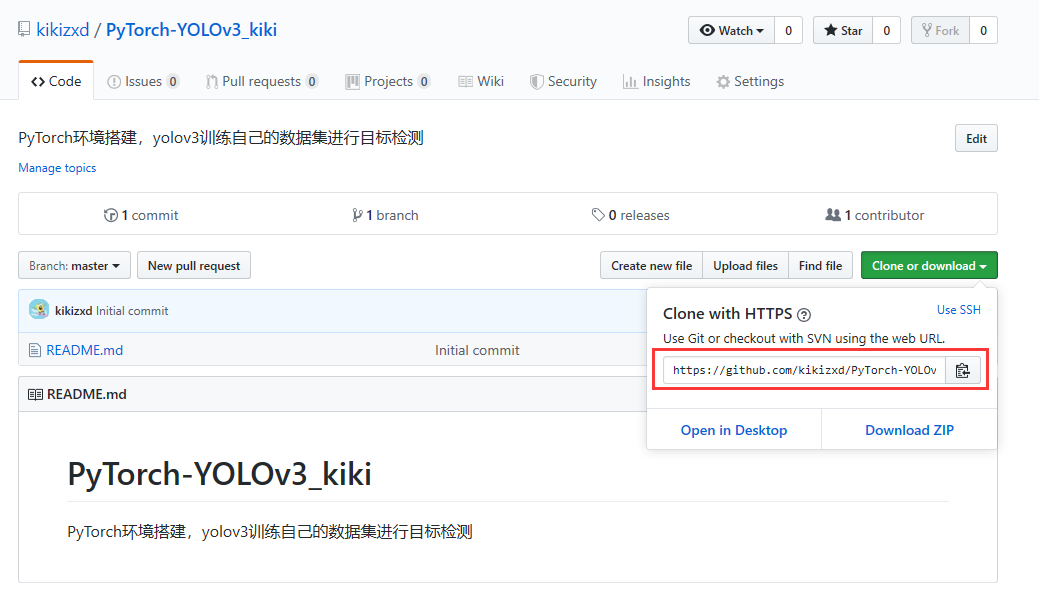
Task: View the Insights tab
Action: tap(657, 82)
